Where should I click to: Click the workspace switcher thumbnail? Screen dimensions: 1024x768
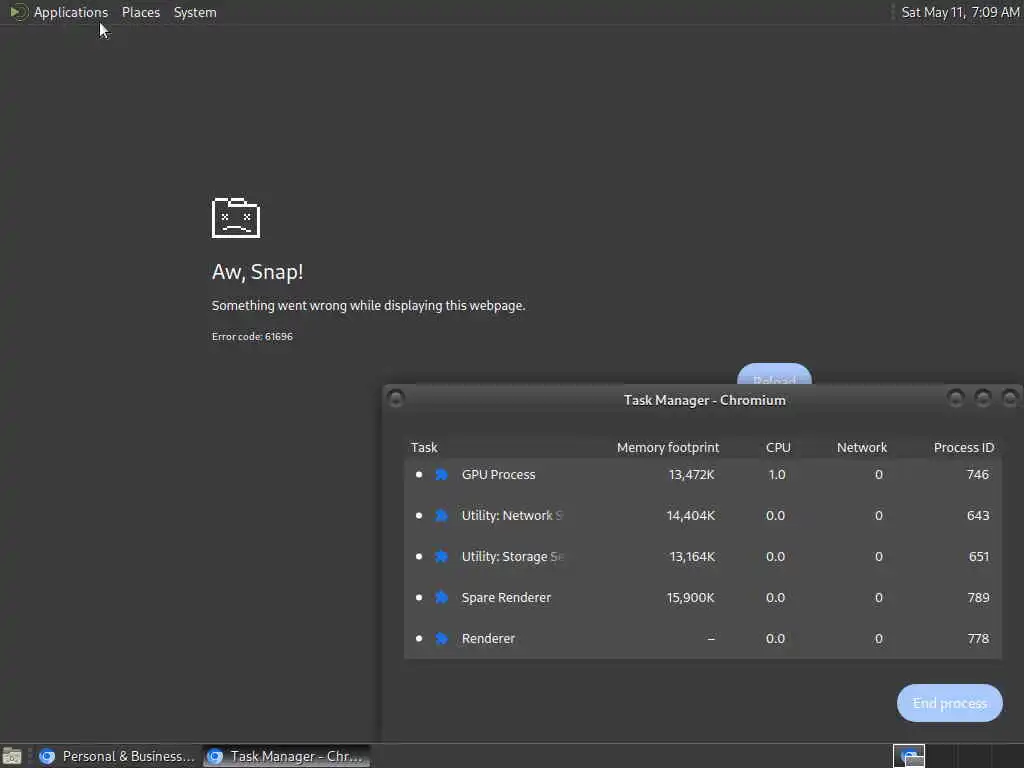(909, 756)
